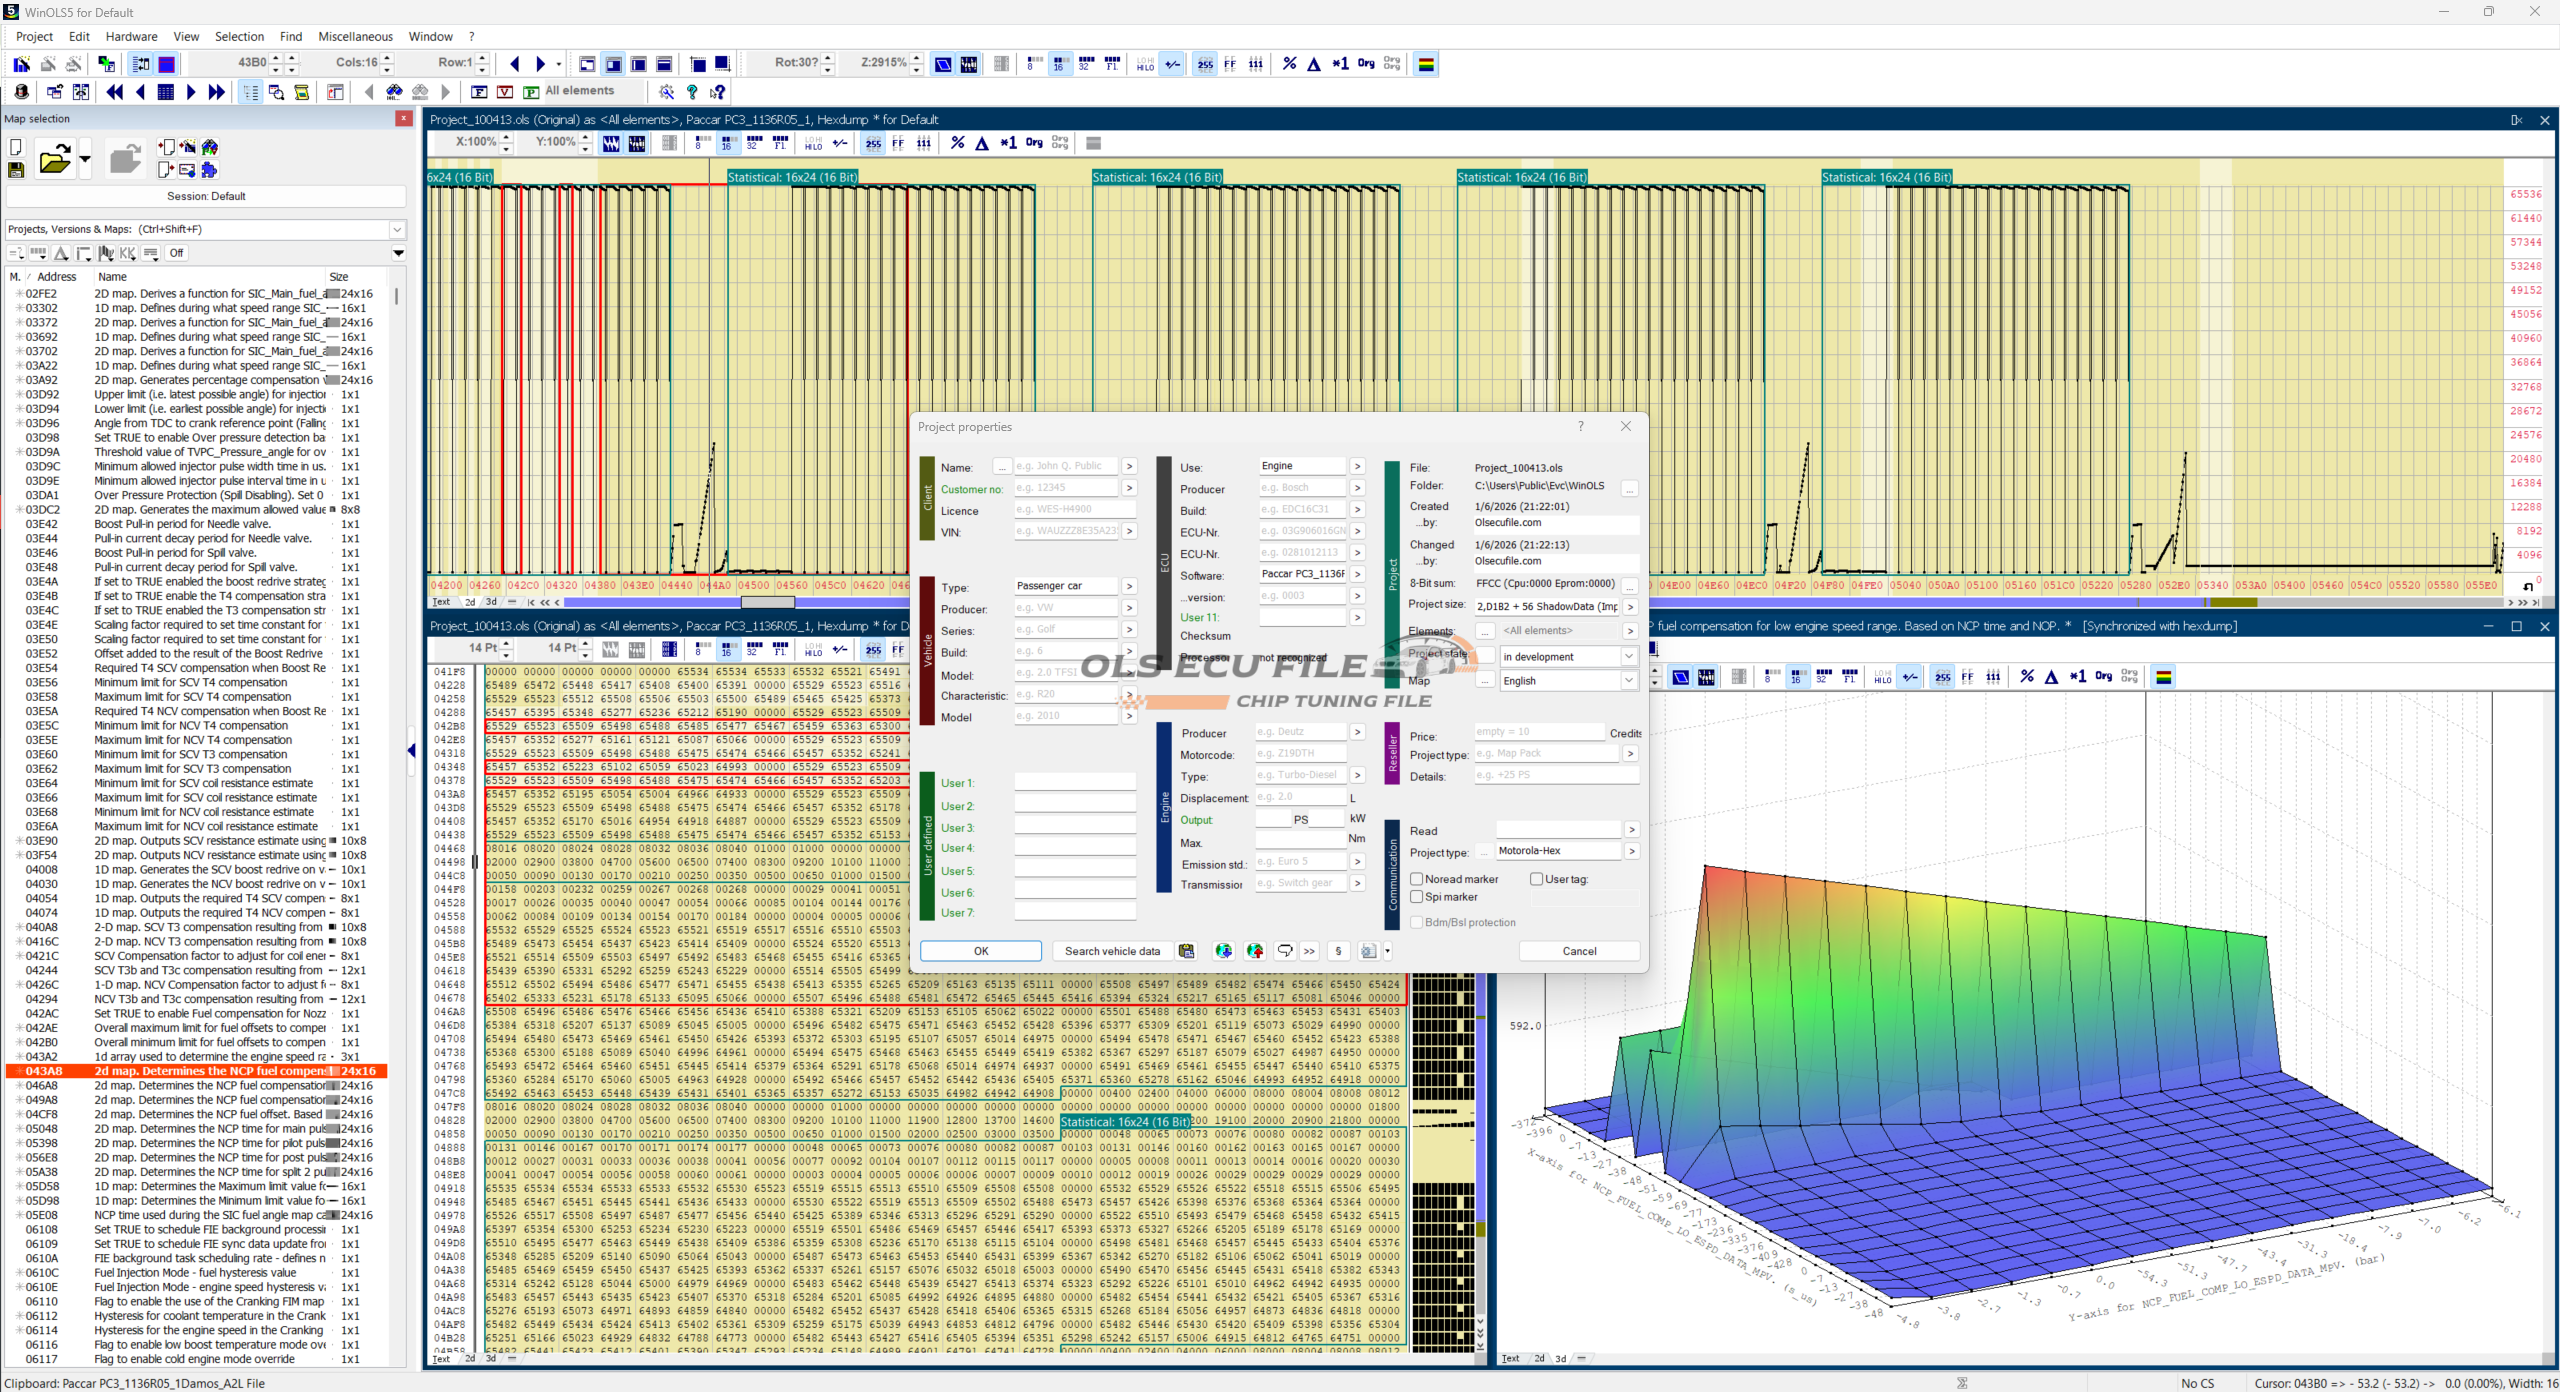The height and width of the screenshot is (1392, 2560).
Task: Click the paste-from-clipboard icon beside Search vehicle data
Action: click(1186, 951)
